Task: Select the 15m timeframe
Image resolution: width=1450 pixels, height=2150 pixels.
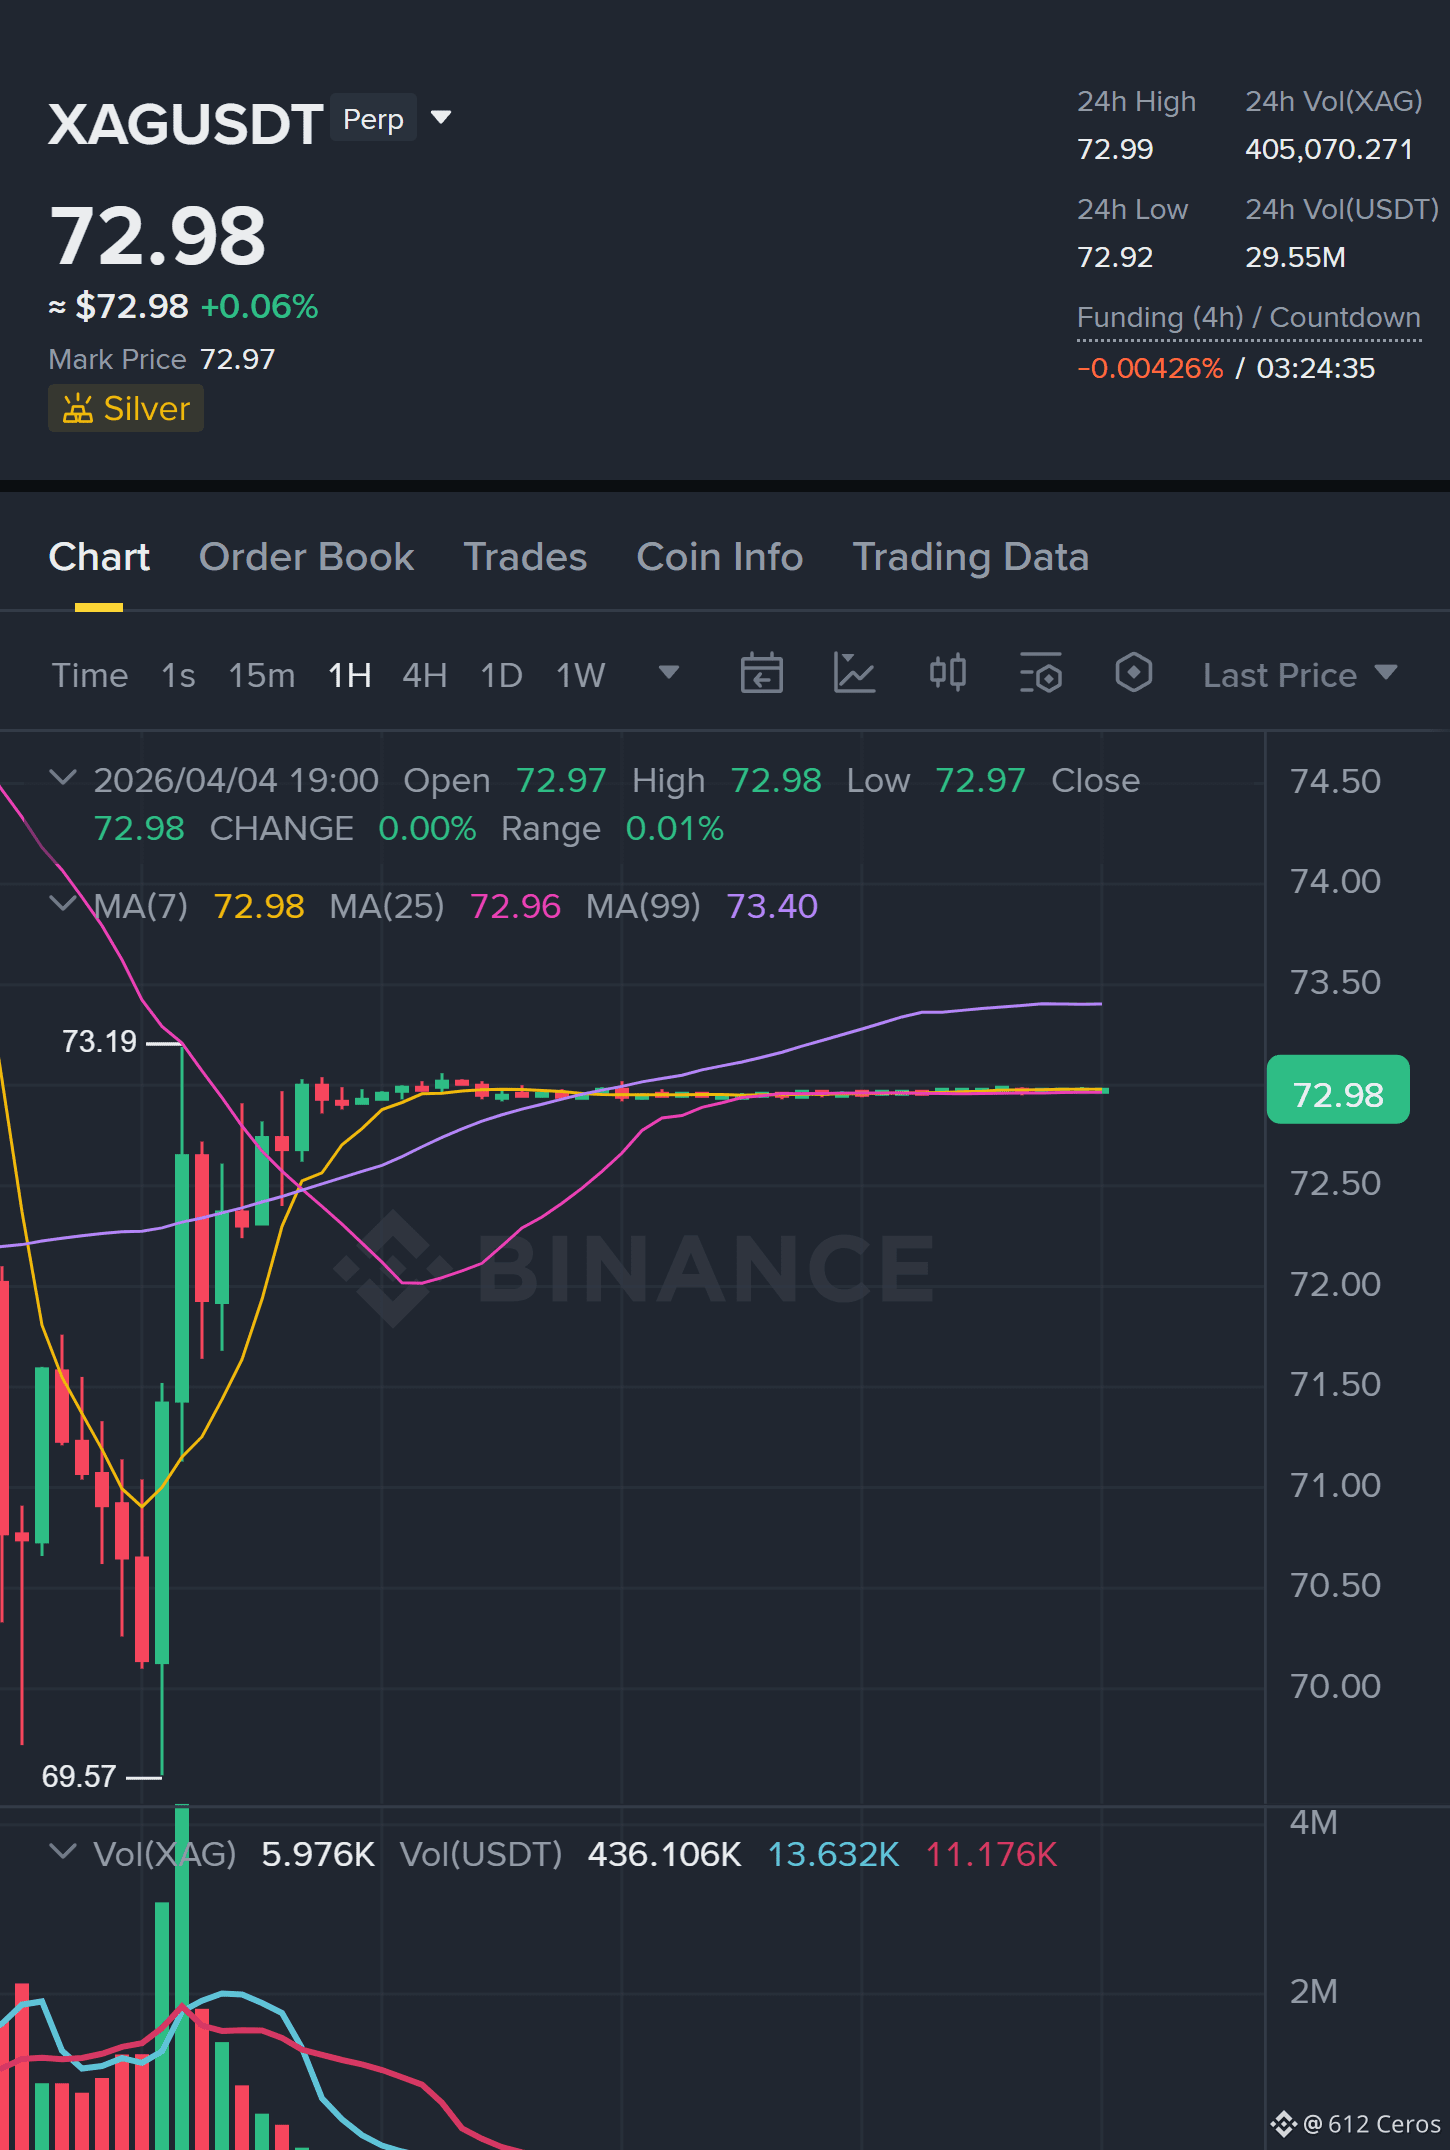Action: (x=261, y=675)
